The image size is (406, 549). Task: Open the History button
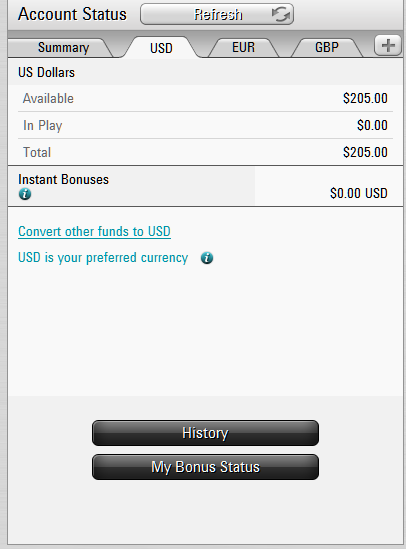click(x=205, y=433)
